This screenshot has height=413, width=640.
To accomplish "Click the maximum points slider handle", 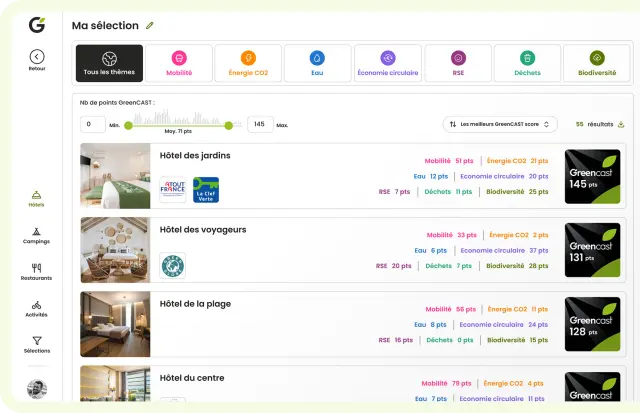I will [x=229, y=125].
